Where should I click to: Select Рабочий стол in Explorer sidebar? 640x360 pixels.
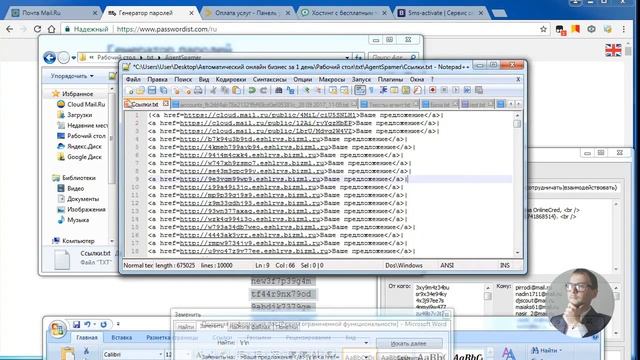pos(81,136)
